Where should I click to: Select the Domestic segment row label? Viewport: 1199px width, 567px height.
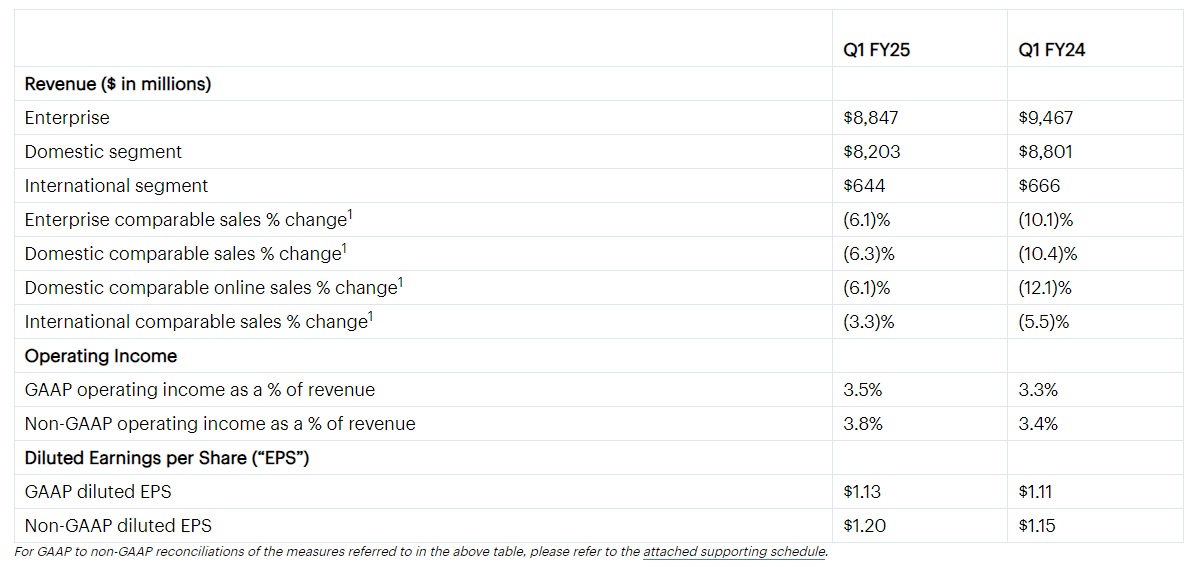tap(103, 152)
